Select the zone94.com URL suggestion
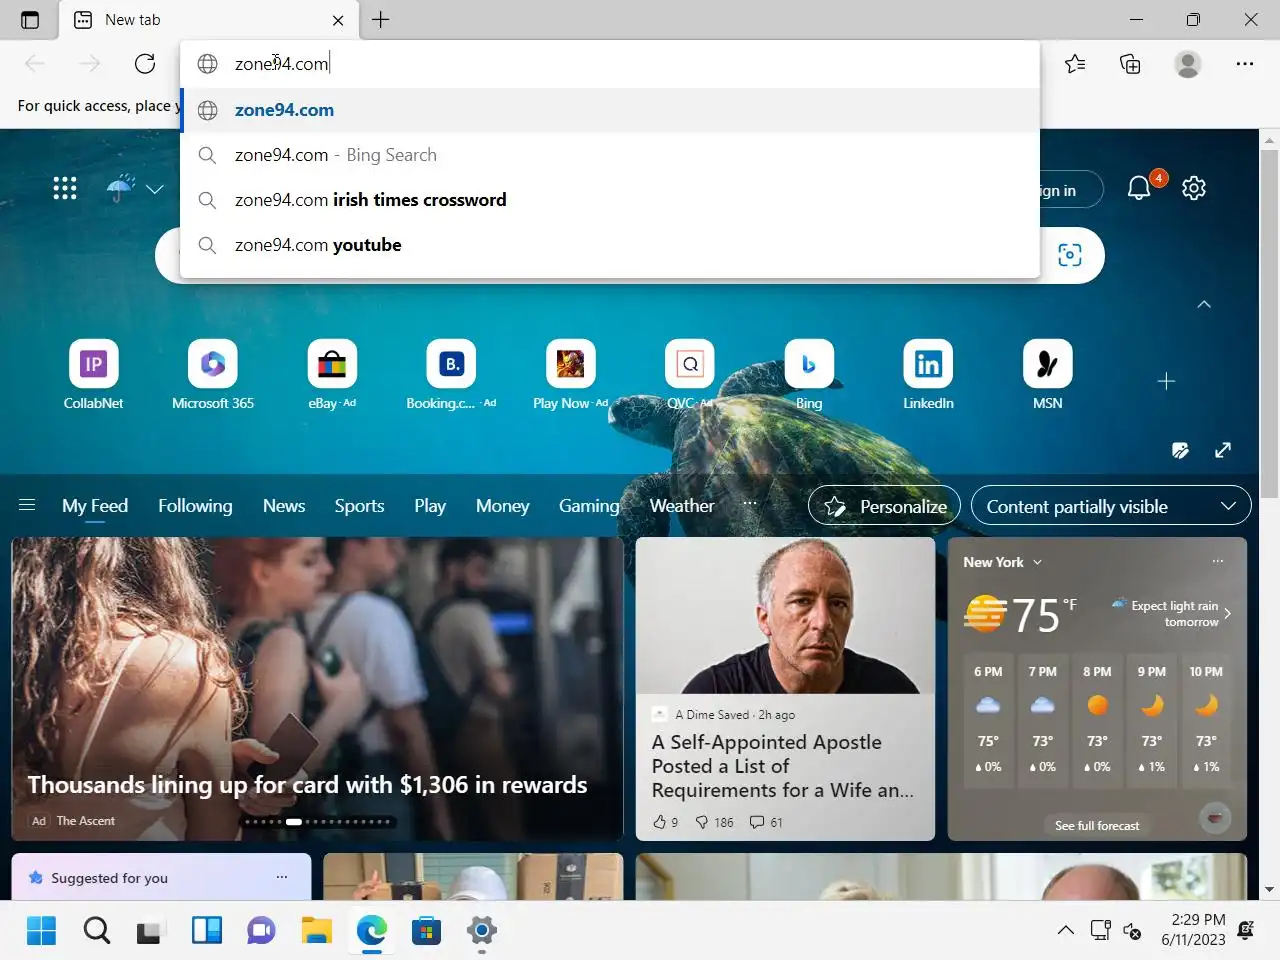 pos(610,110)
